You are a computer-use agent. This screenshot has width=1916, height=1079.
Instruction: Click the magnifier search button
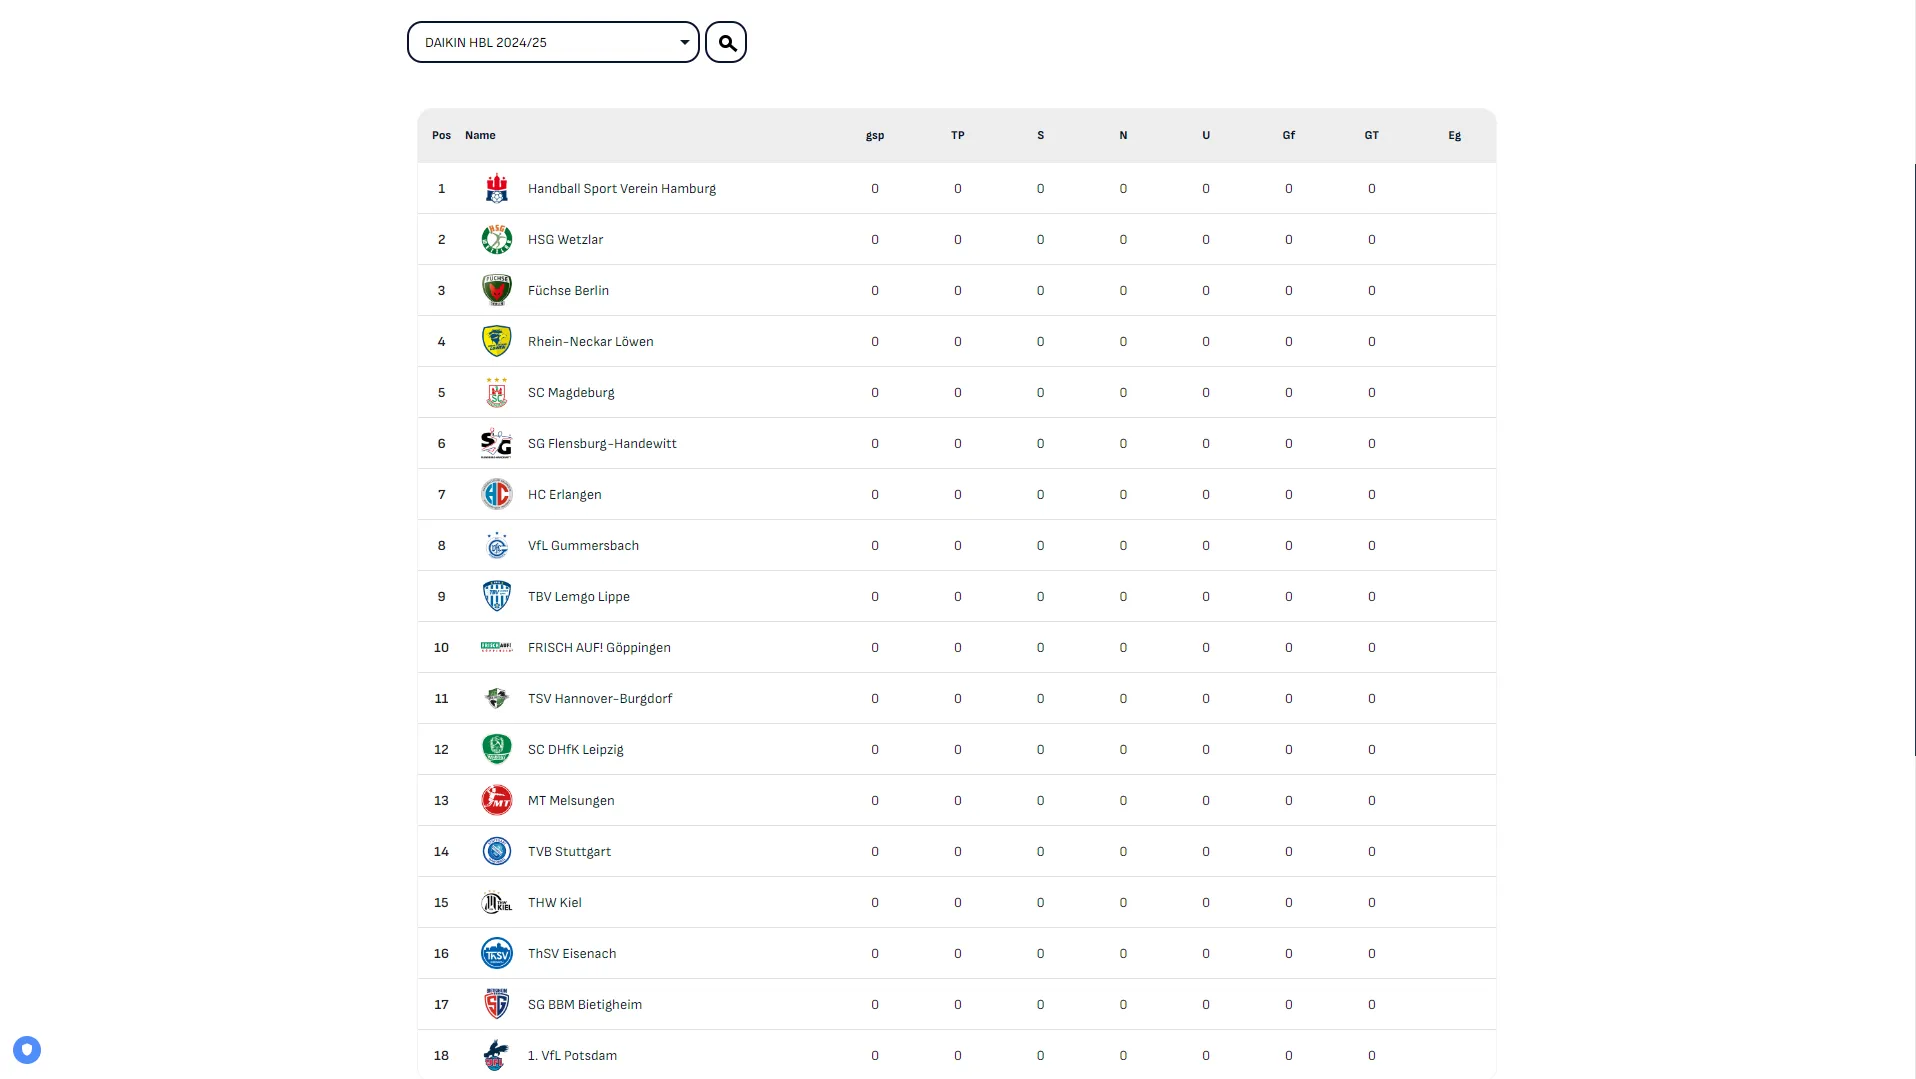coord(726,43)
